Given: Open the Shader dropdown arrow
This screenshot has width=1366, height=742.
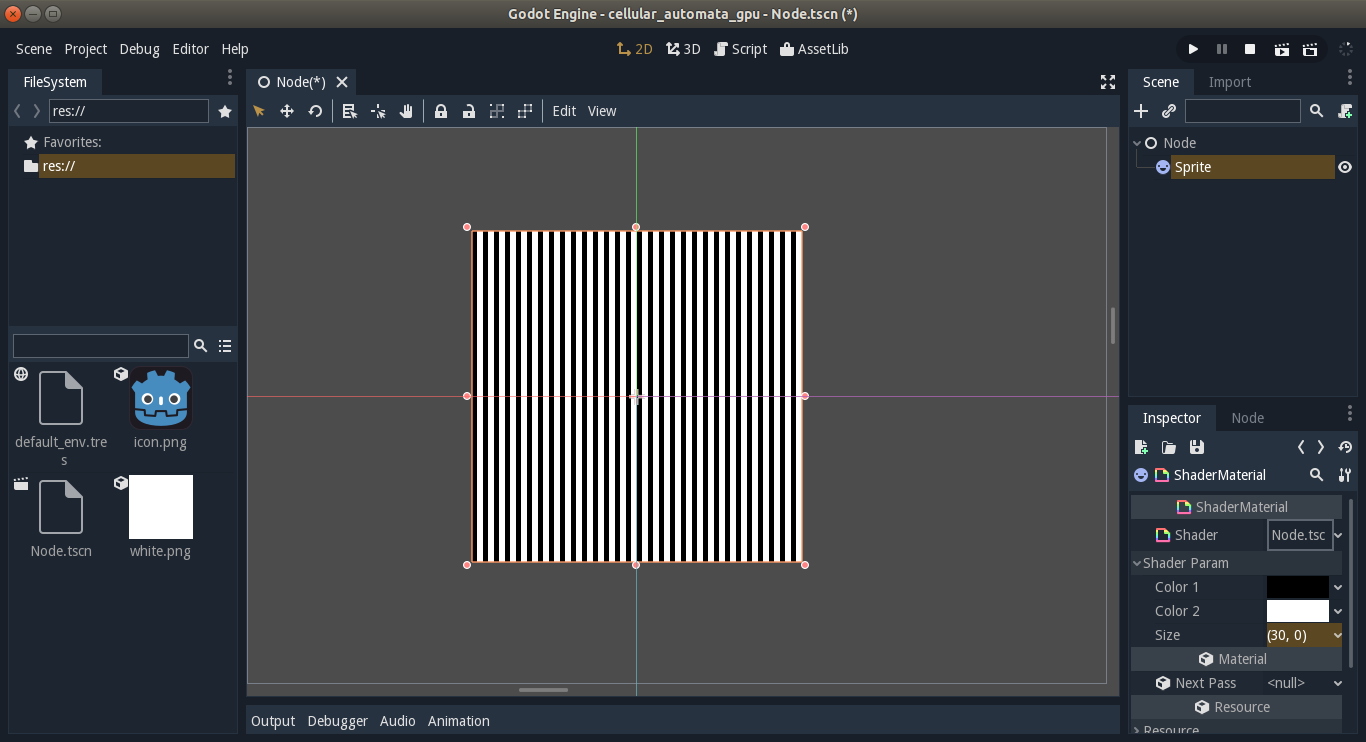Looking at the screenshot, I should (1338, 535).
